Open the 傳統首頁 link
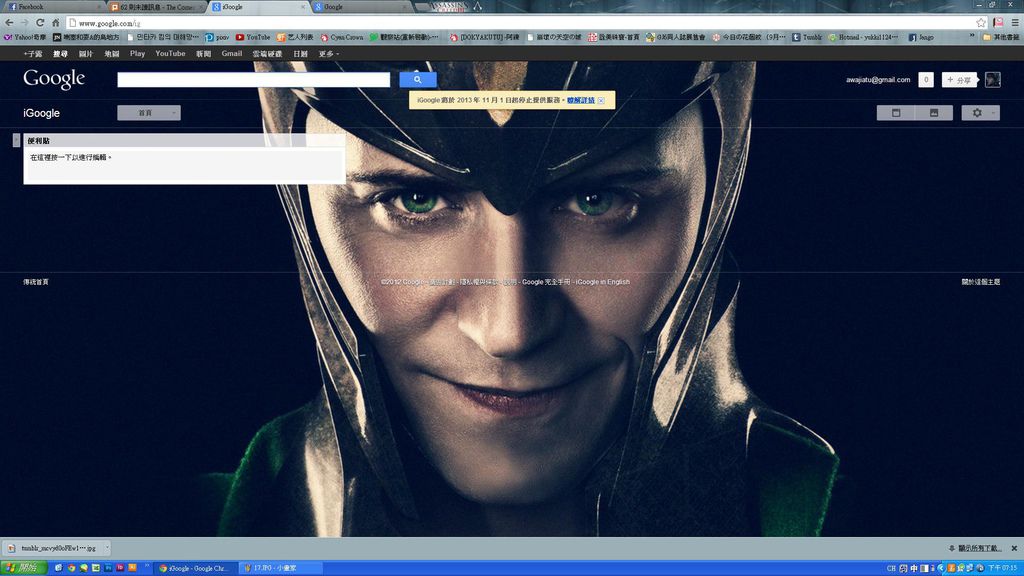 [36, 282]
